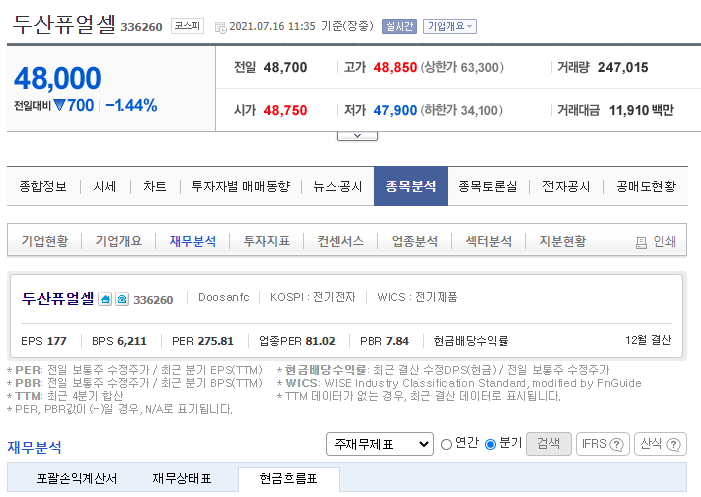Image resolution: width=701 pixels, height=497 pixels.
Task: Click the calendar clock icon beside the date
Action: click(x=220, y=28)
